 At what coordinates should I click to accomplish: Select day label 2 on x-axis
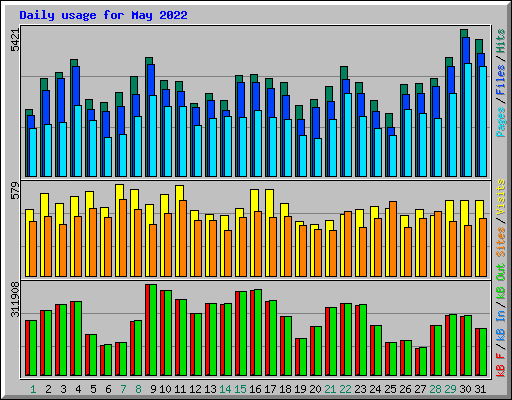point(48,389)
